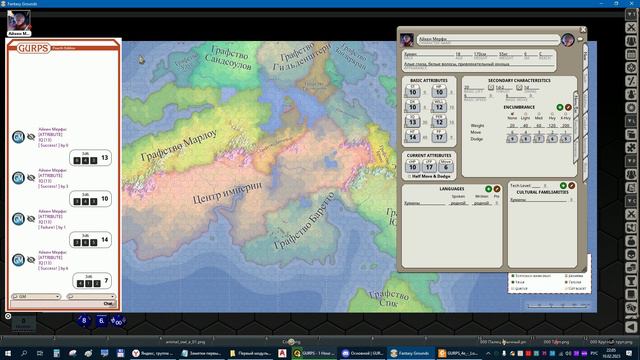Switch to the Fantasy Grounds taskbar item
The width and height of the screenshot is (640, 360).
pos(411,353)
